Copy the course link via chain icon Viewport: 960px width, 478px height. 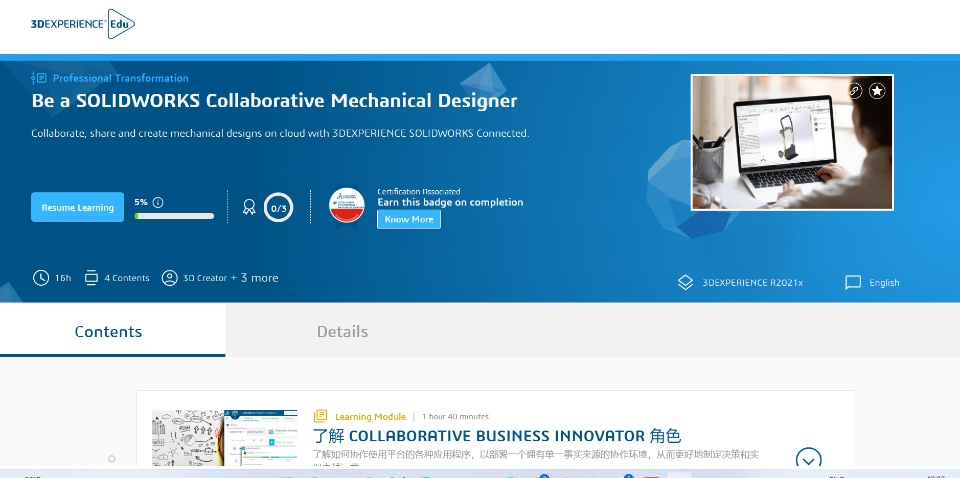(855, 91)
